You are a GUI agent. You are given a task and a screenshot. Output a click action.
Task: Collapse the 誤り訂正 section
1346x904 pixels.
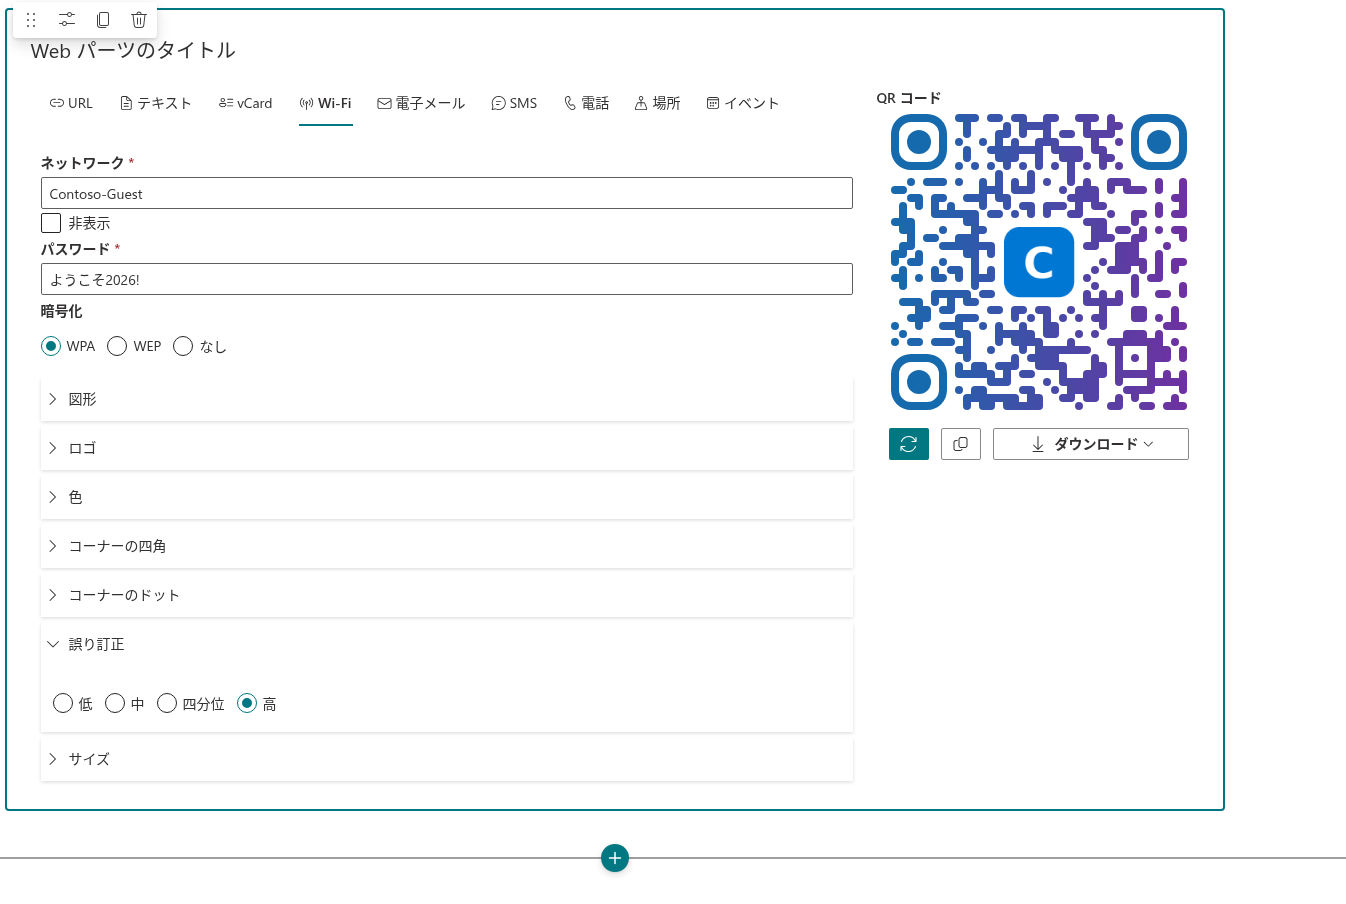(447, 644)
